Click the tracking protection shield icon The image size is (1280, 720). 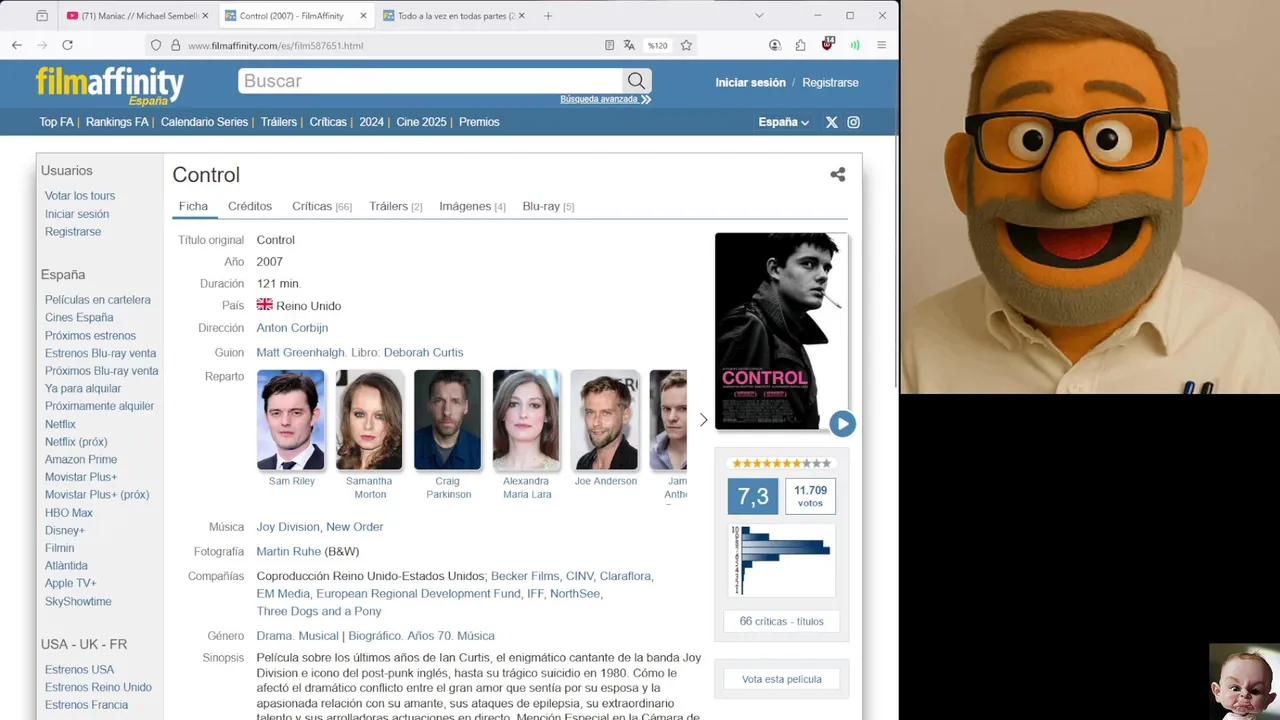pyautogui.click(x=156, y=45)
